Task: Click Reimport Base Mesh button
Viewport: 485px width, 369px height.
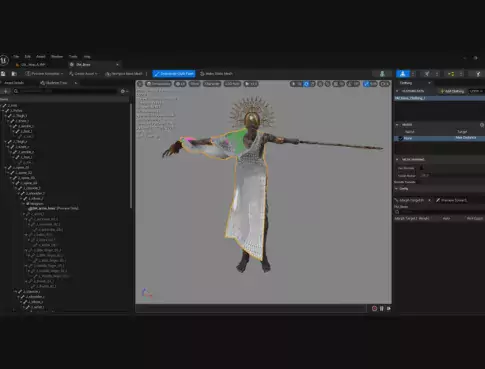Action: coord(124,74)
